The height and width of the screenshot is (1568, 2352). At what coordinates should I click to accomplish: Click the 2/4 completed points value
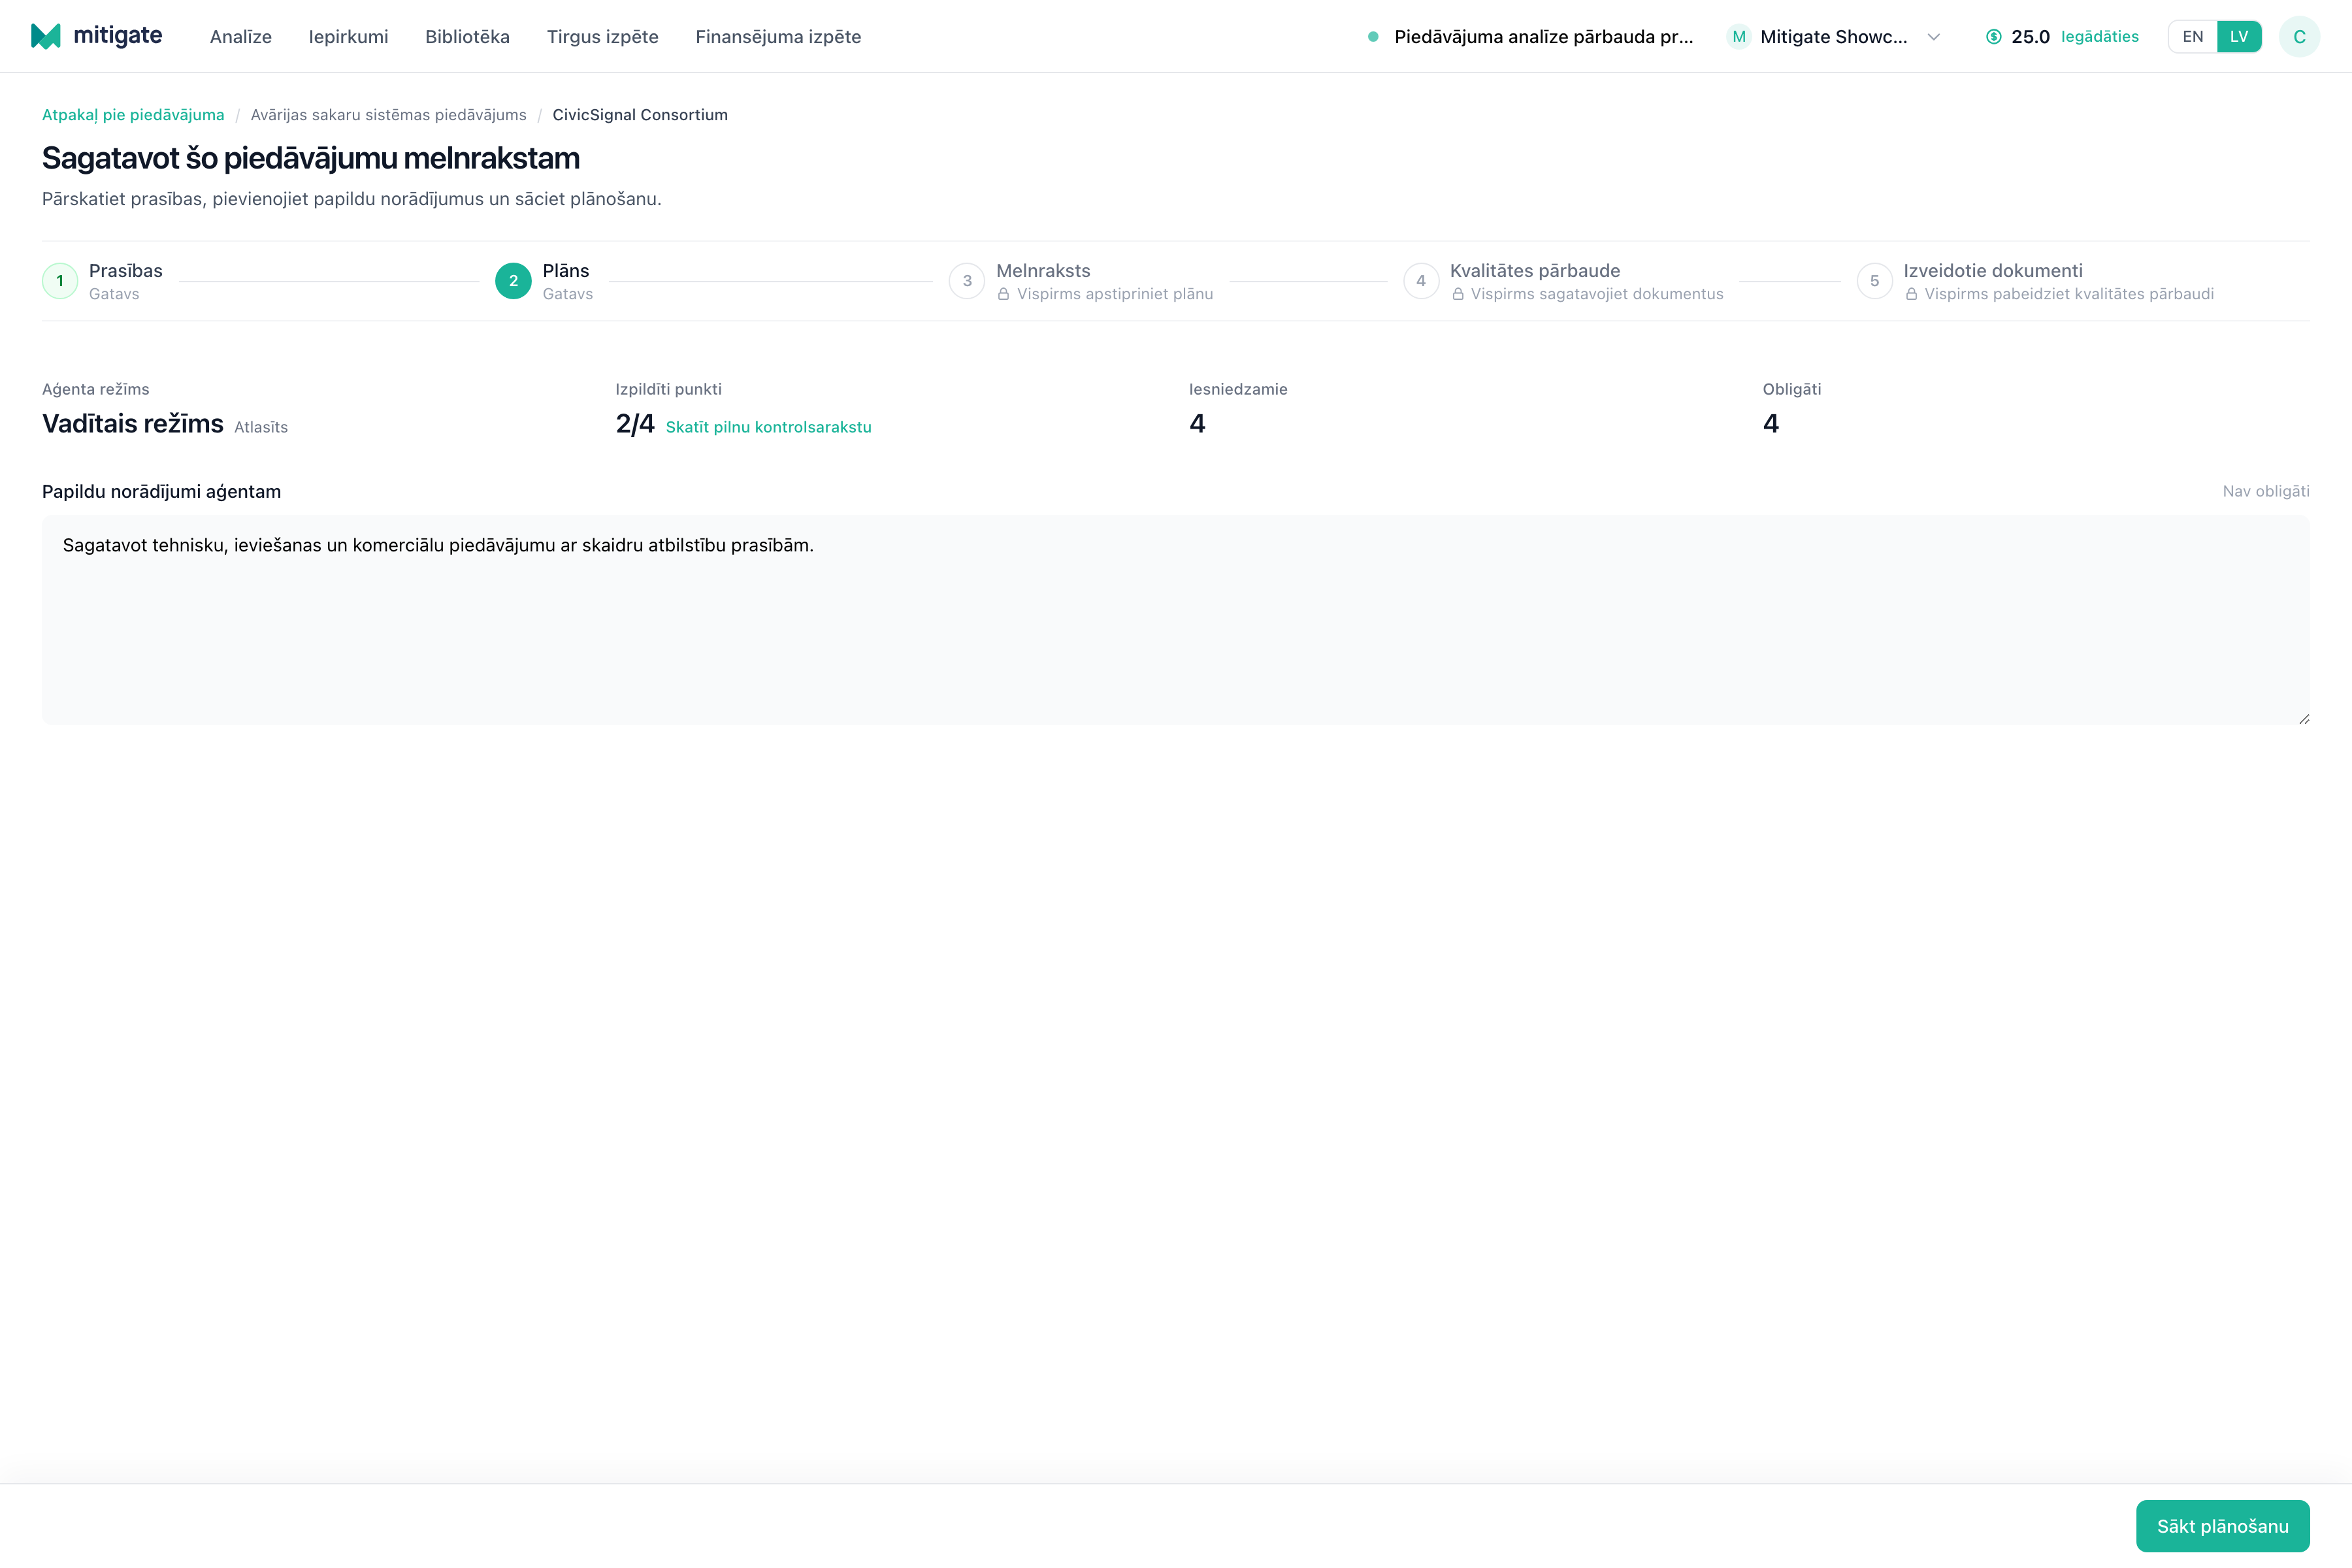(635, 424)
